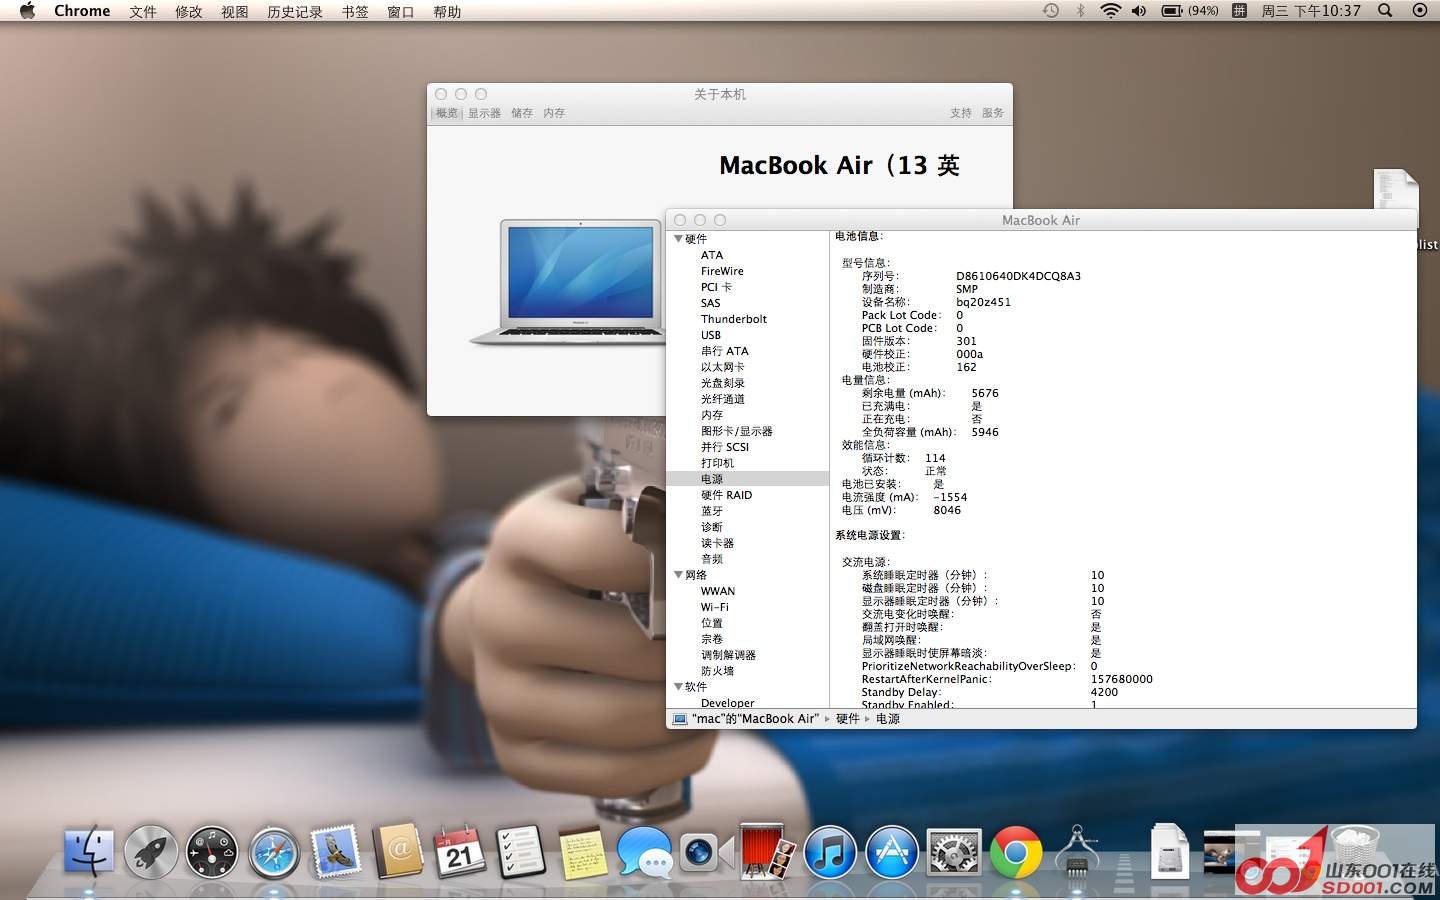Open Finder from the Dock

(x=89, y=852)
